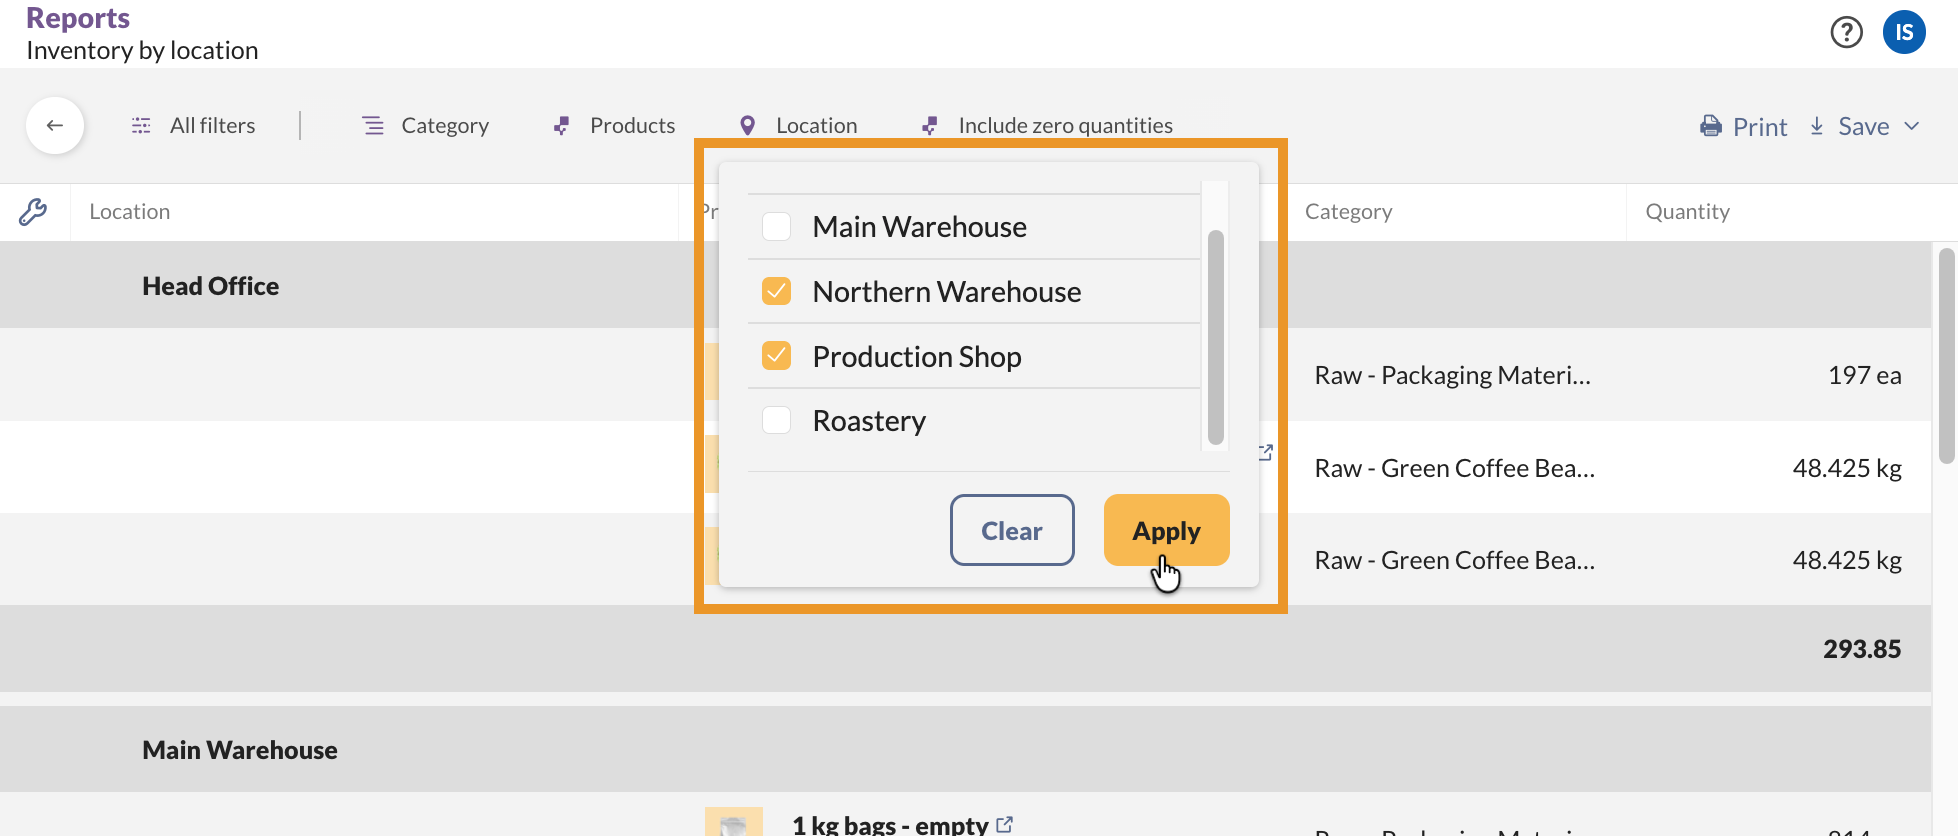
Task: Tick the Roastery checkbox
Action: [777, 421]
